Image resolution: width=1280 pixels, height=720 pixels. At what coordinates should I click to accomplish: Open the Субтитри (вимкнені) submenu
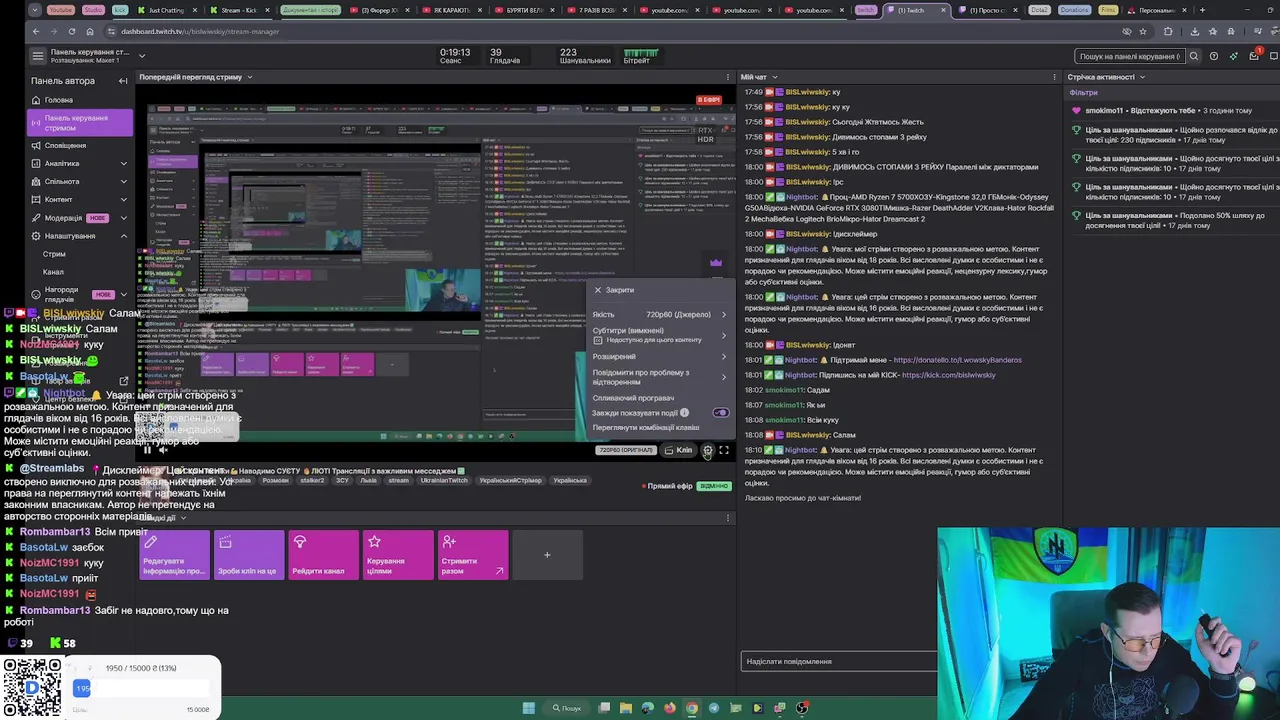[x=660, y=335]
